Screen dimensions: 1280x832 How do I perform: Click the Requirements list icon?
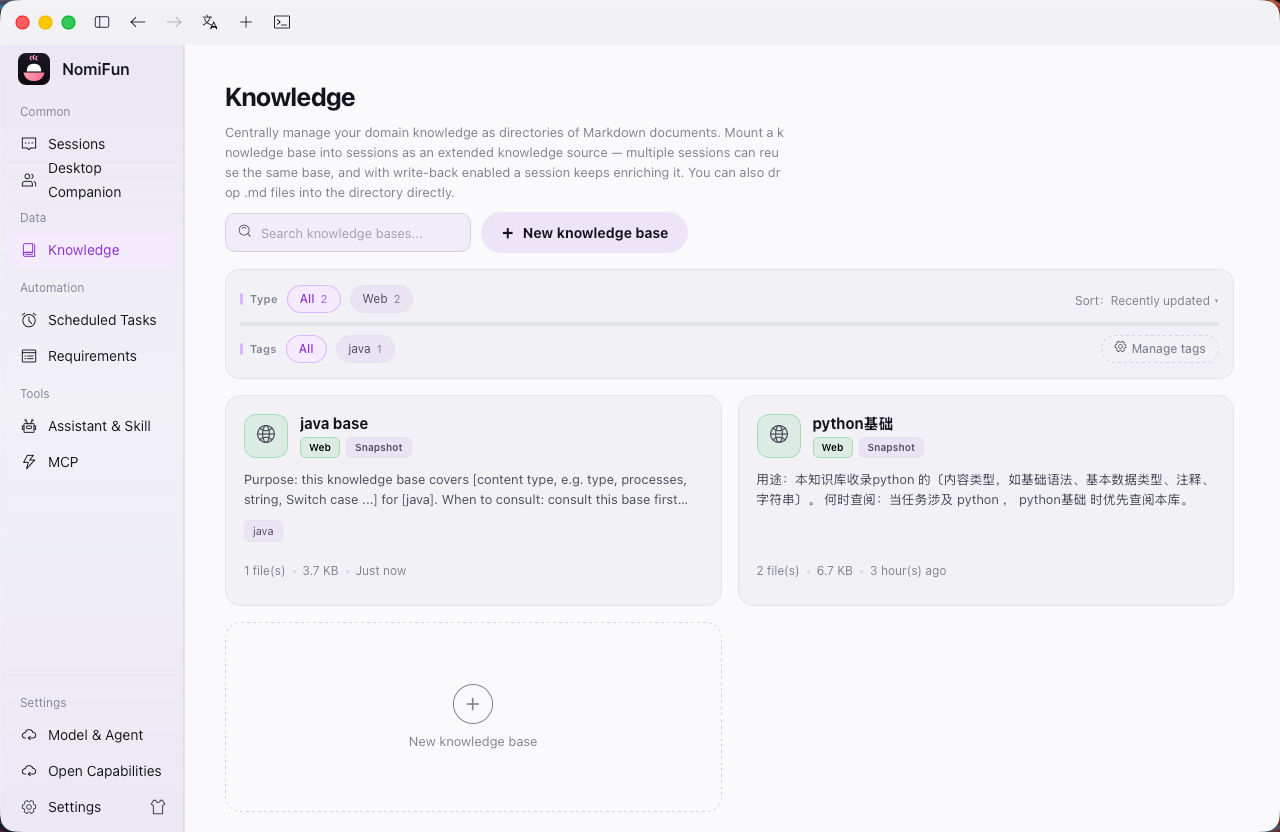pyautogui.click(x=29, y=356)
